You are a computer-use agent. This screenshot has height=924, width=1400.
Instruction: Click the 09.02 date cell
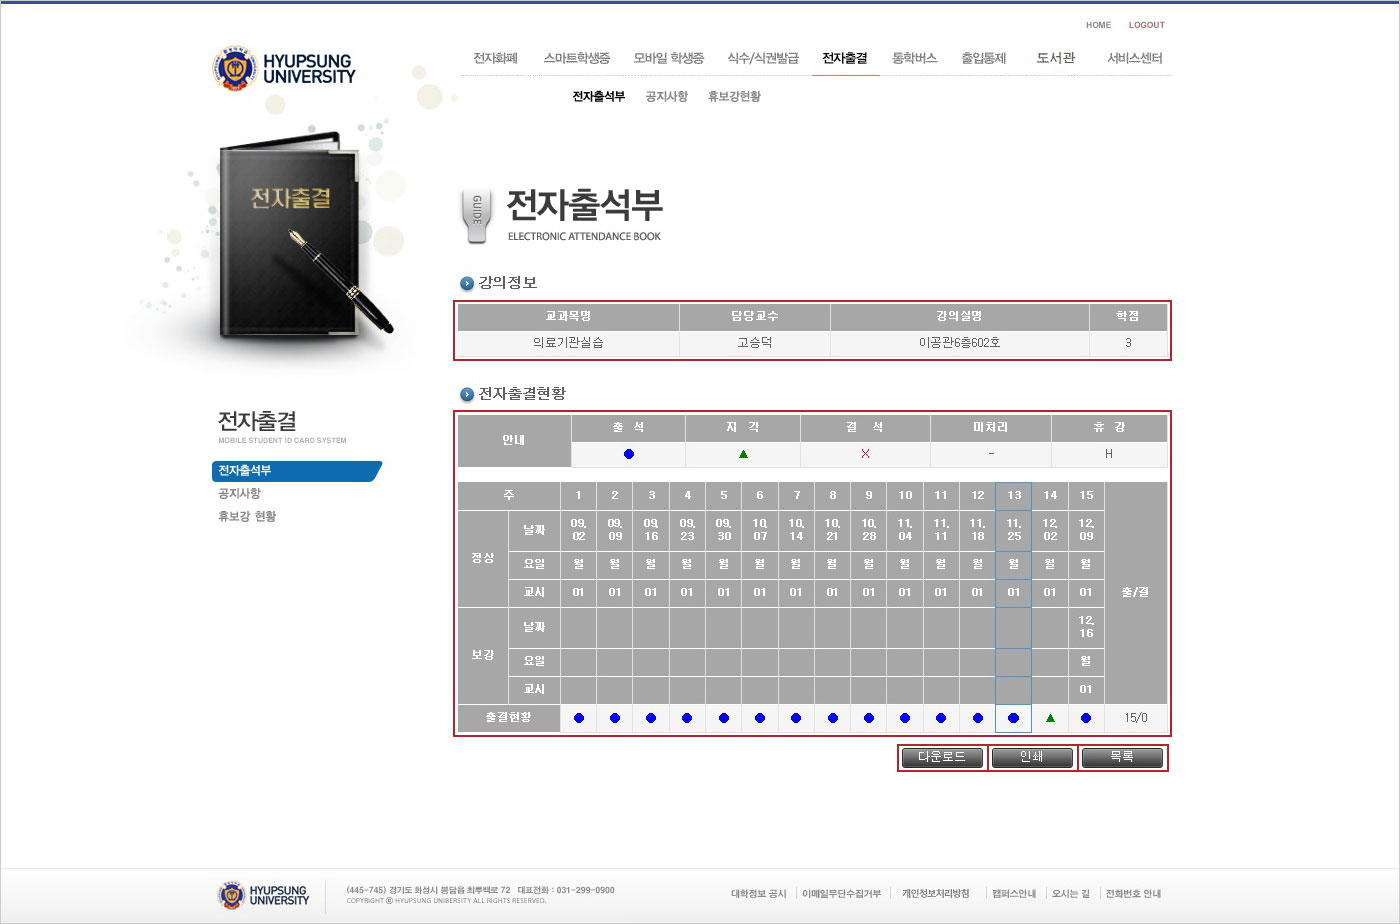click(x=579, y=530)
